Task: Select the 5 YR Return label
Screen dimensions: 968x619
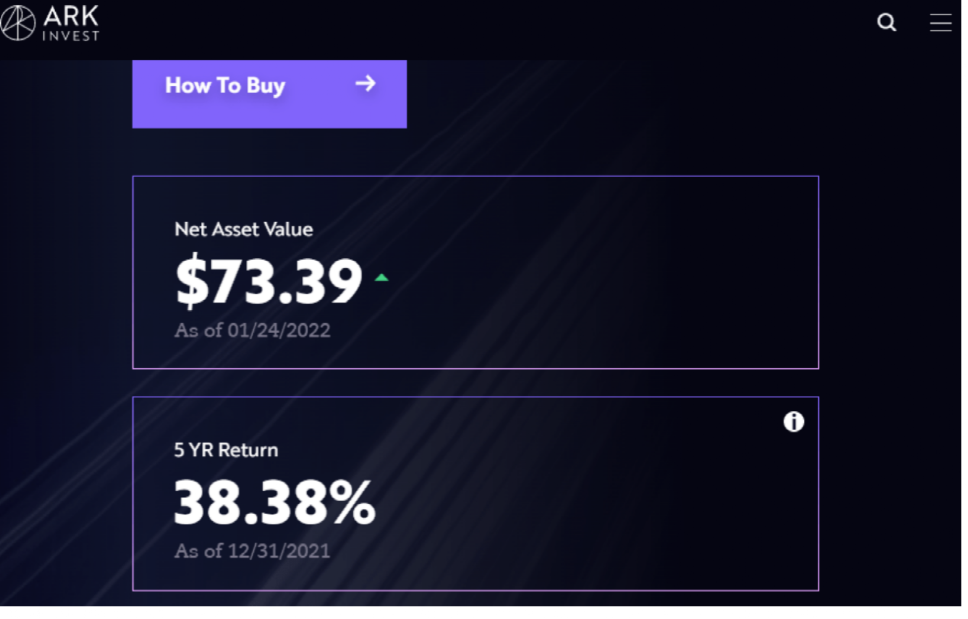Action: click(226, 450)
